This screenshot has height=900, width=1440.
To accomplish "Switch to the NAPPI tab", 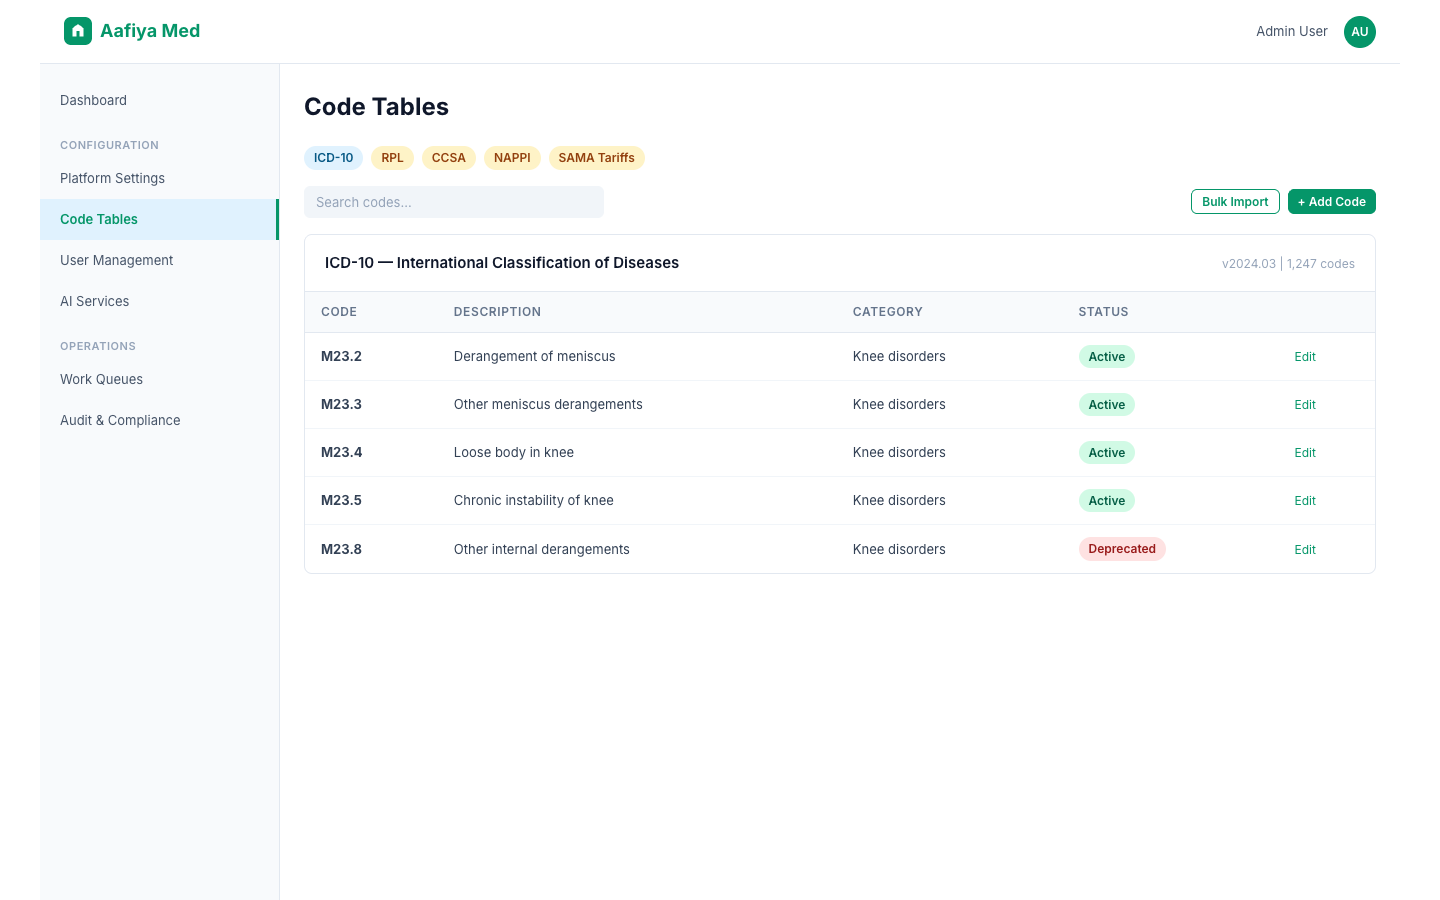I will pos(512,158).
